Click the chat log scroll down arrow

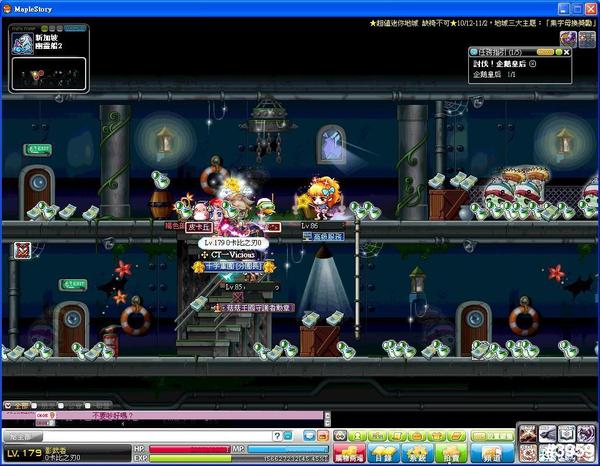point(327,423)
